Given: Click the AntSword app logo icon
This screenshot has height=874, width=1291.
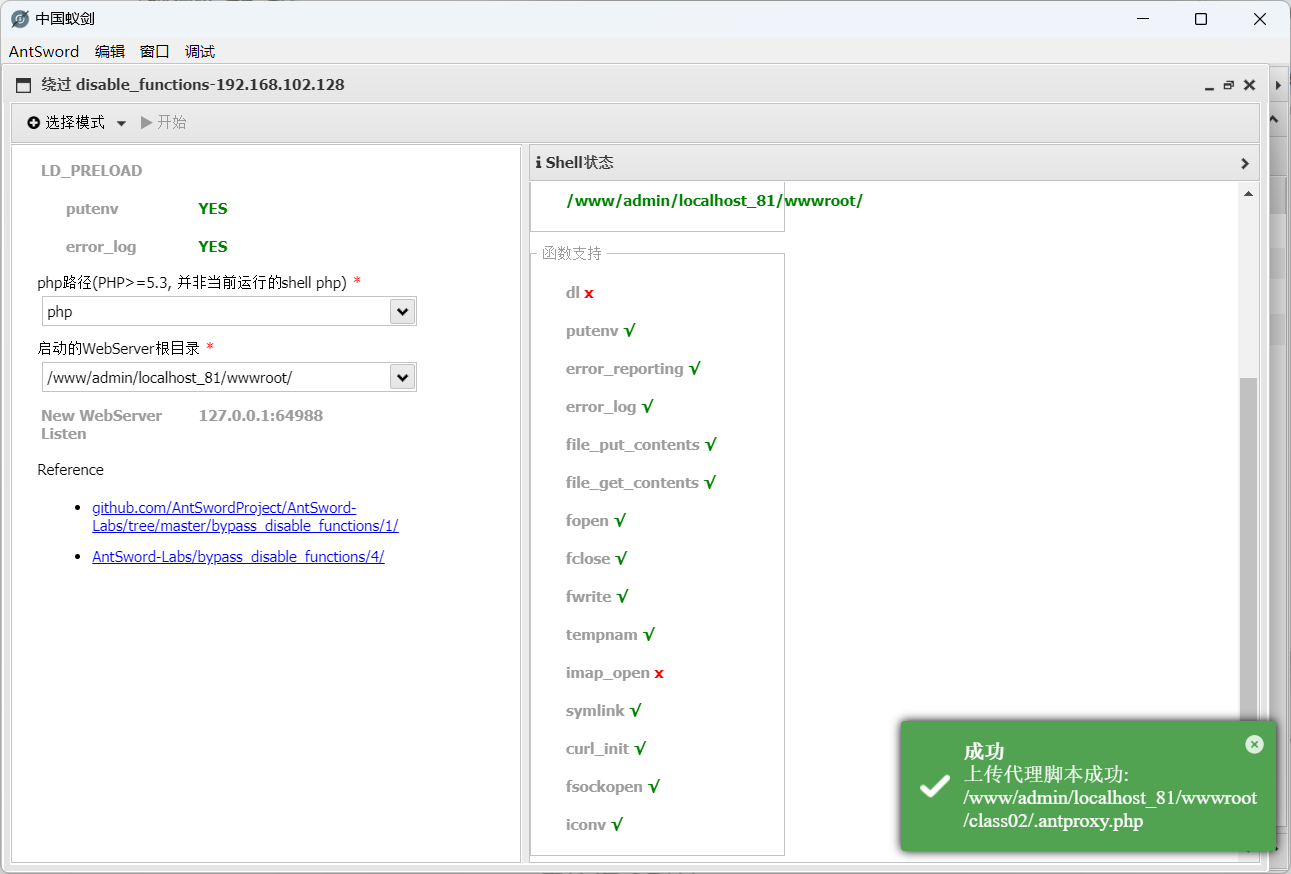Looking at the screenshot, I should (x=19, y=19).
